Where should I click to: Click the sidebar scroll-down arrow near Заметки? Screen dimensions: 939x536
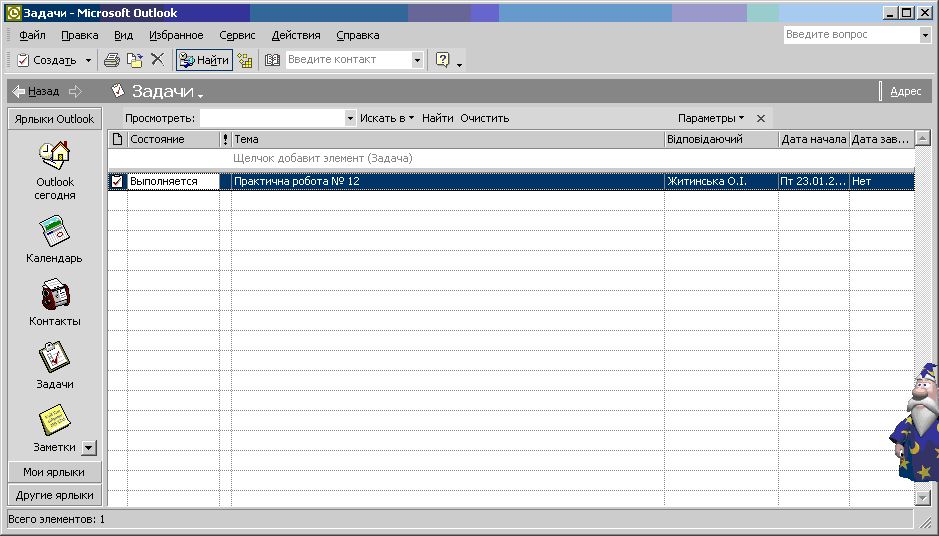click(89, 447)
